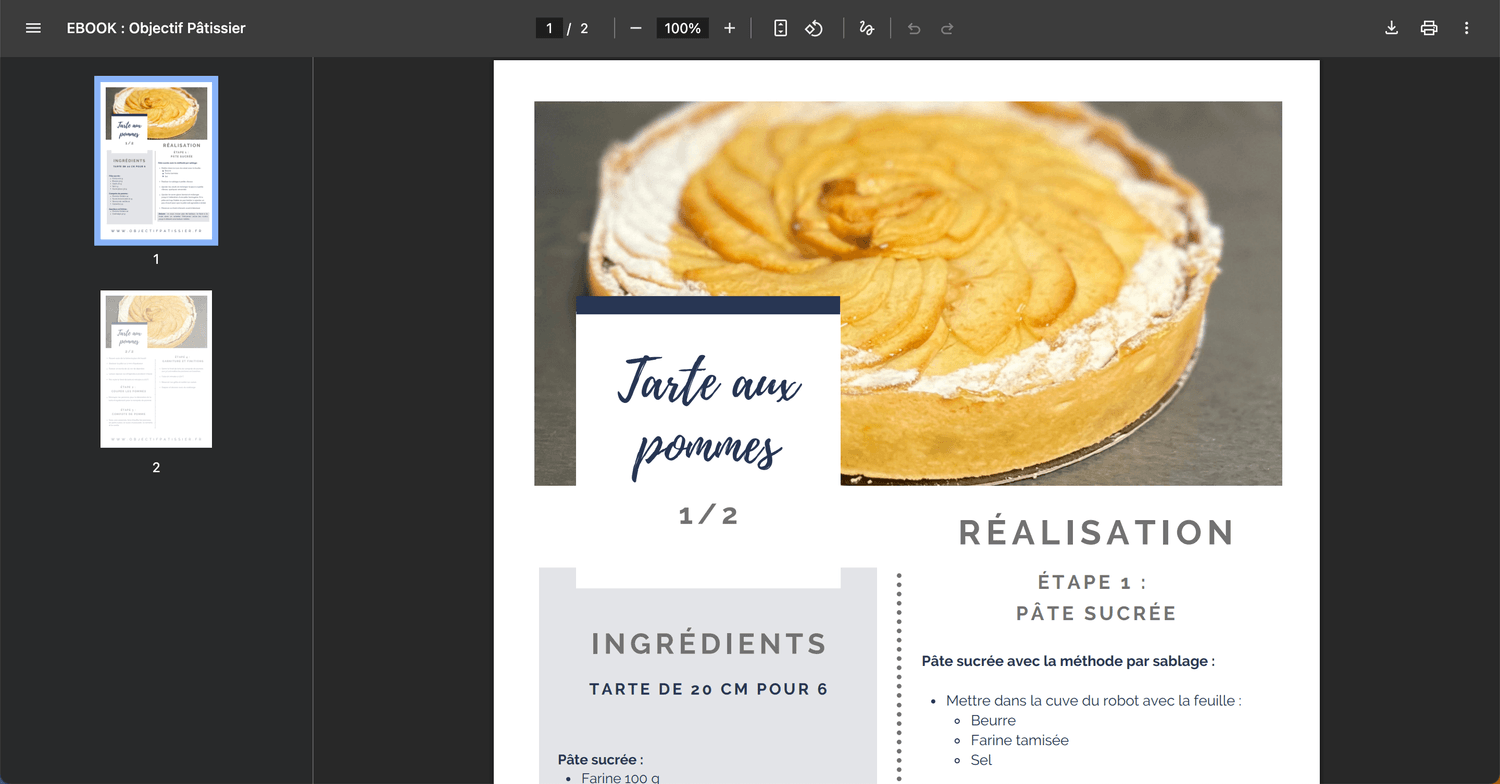1500x784 pixels.
Task: Download the PDF file
Action: click(x=1391, y=28)
